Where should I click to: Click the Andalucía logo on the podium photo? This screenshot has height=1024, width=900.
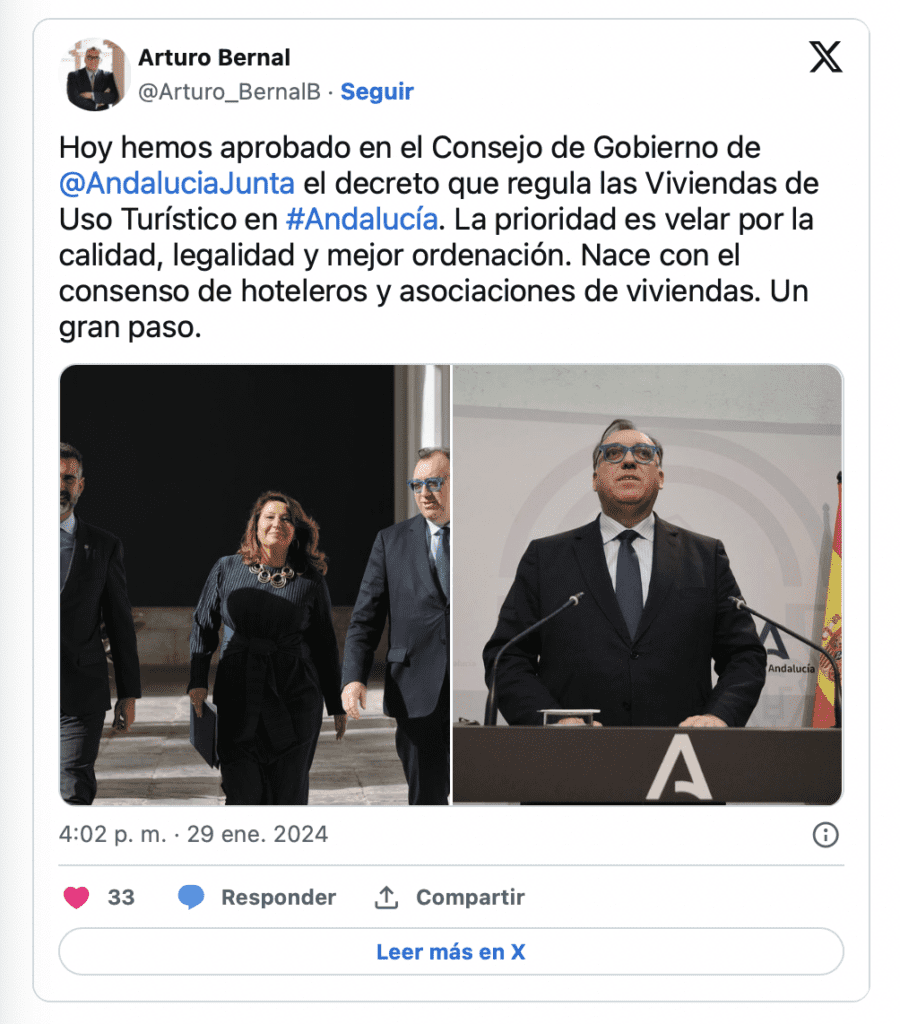(x=679, y=767)
